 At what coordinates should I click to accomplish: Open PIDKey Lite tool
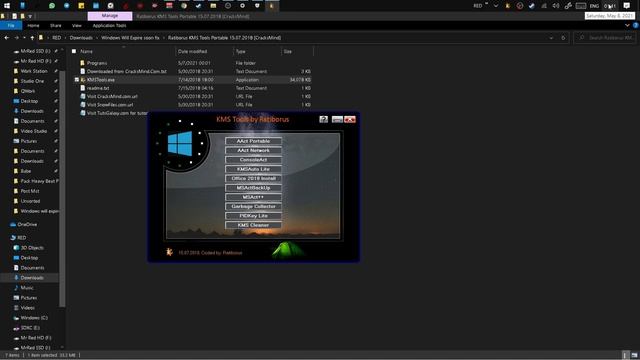pyautogui.click(x=253, y=216)
